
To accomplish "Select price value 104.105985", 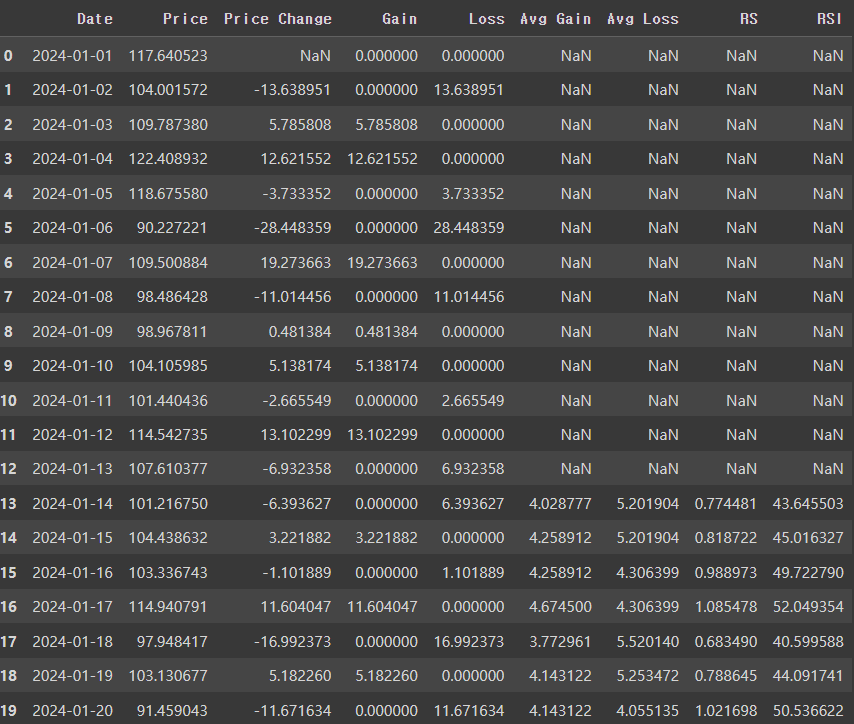I will [x=168, y=366].
